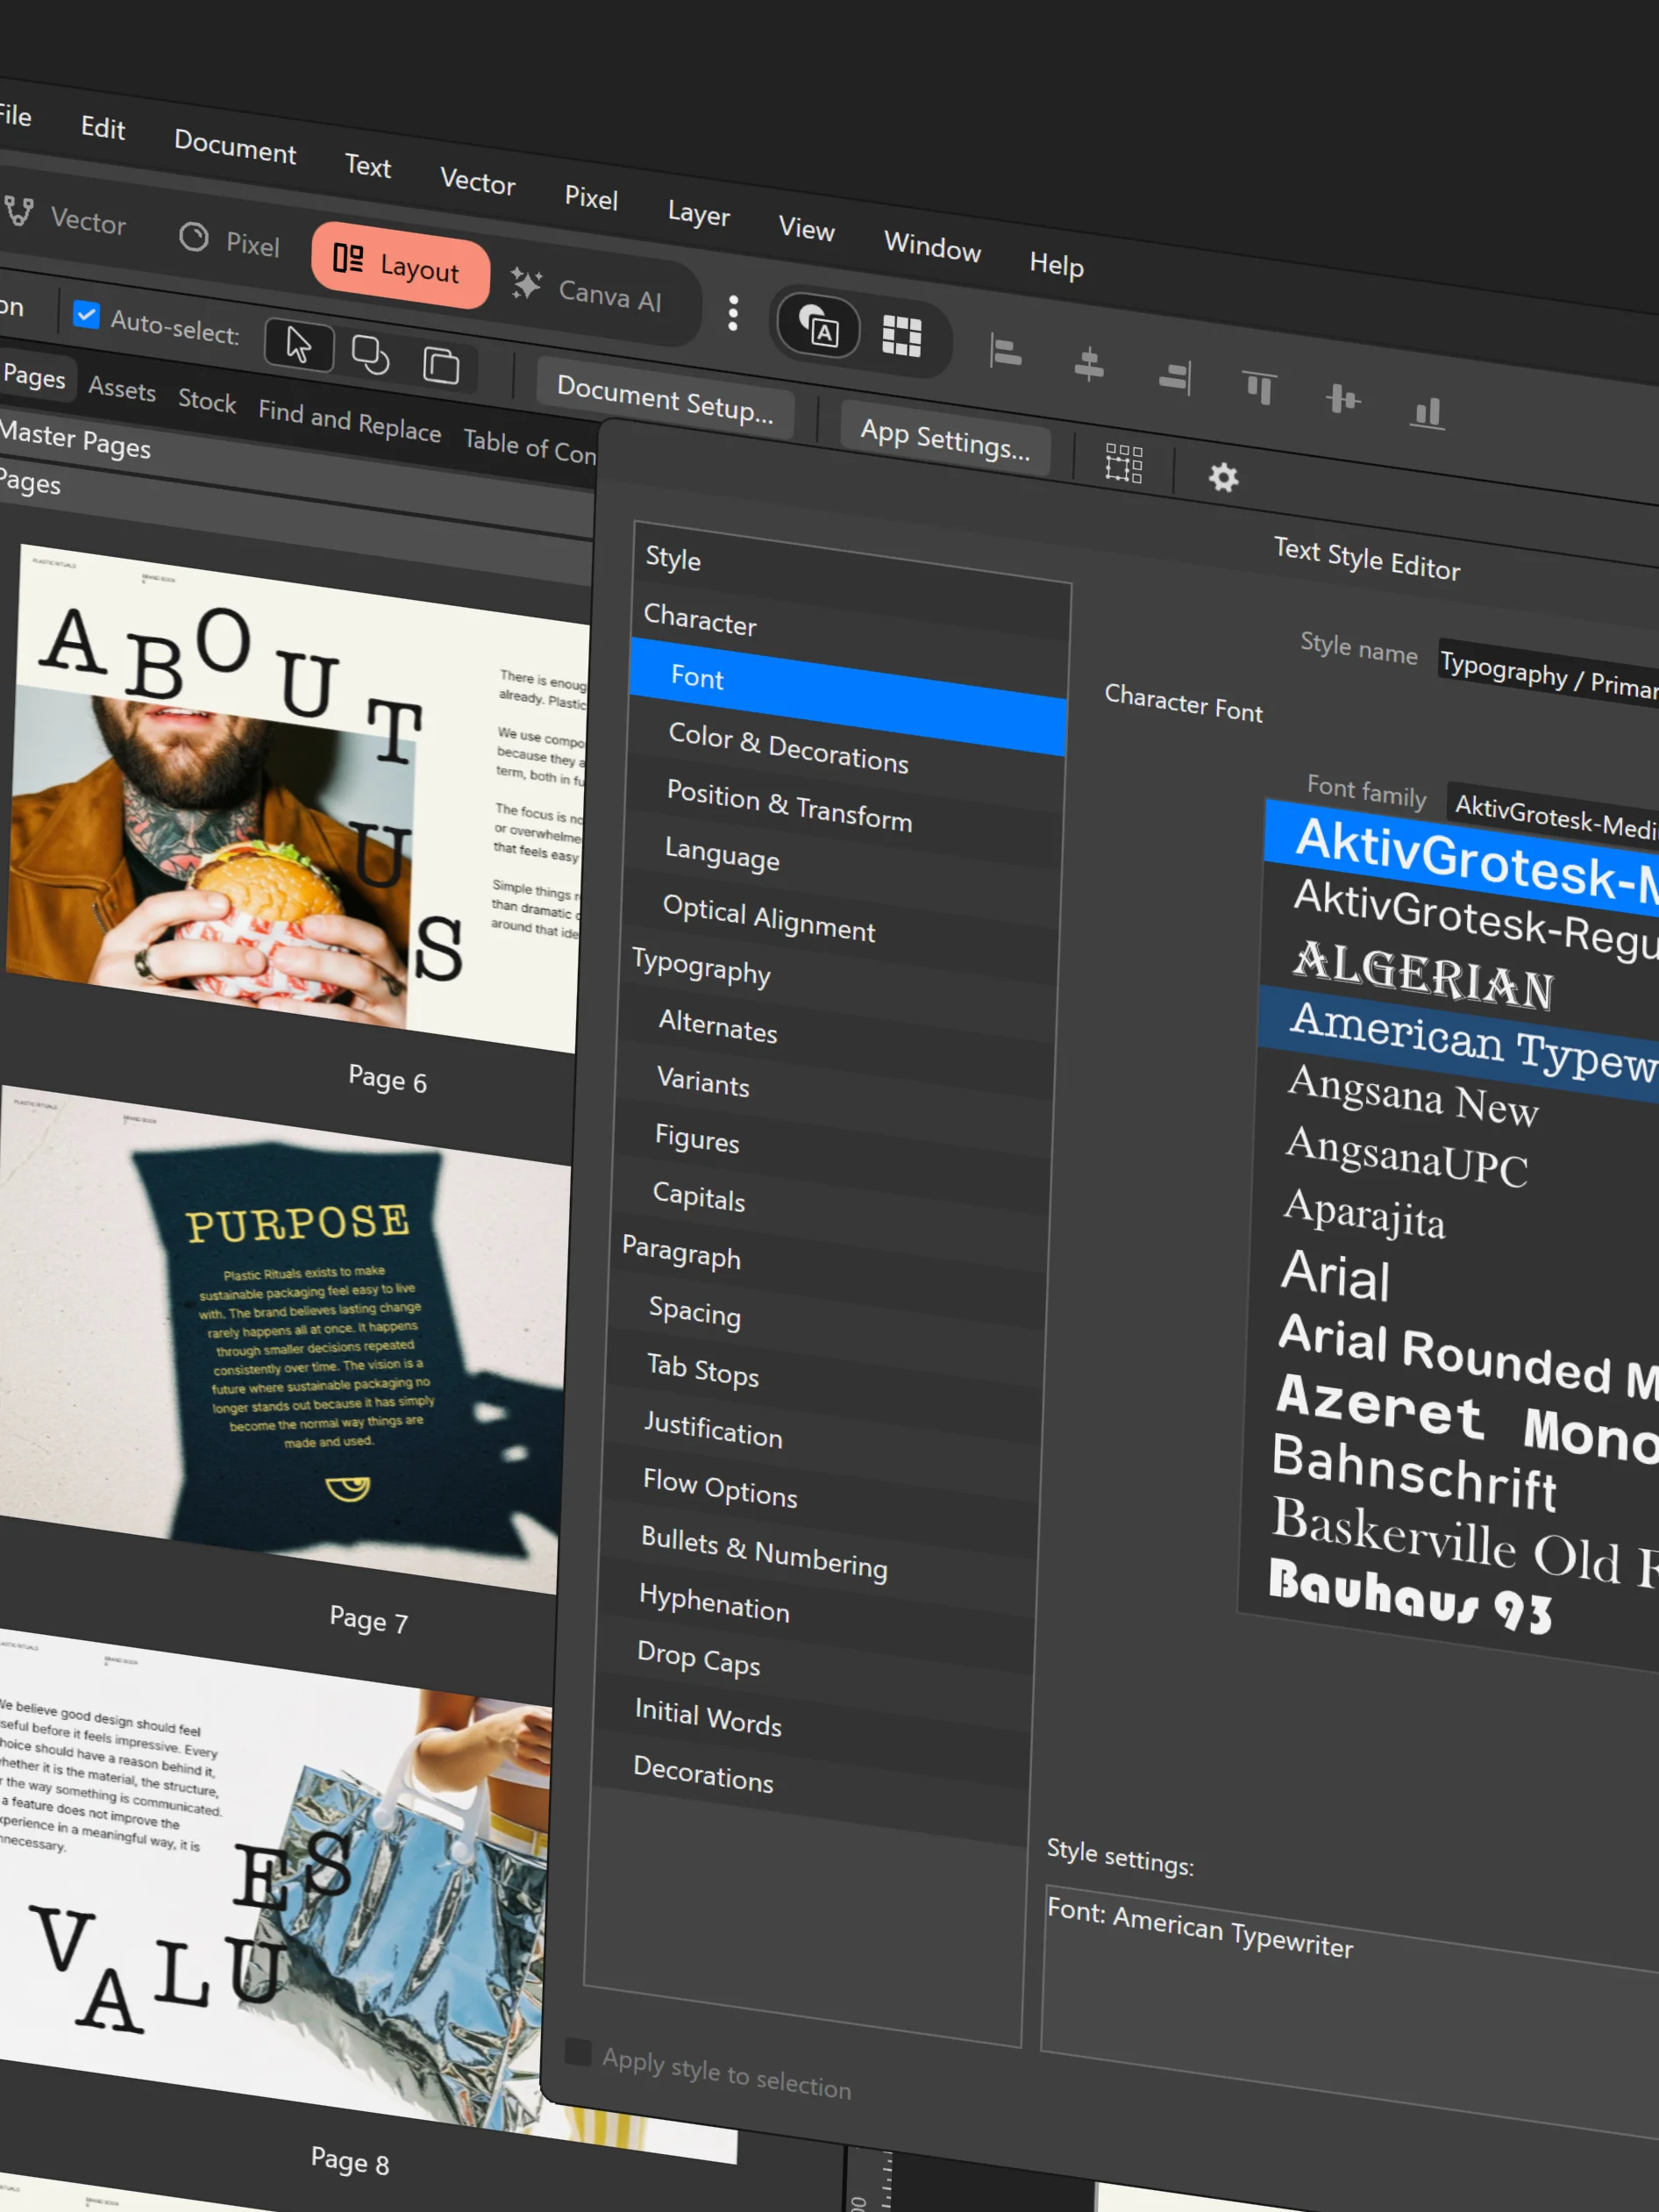Click the Document Setup... button

pyautogui.click(x=665, y=398)
